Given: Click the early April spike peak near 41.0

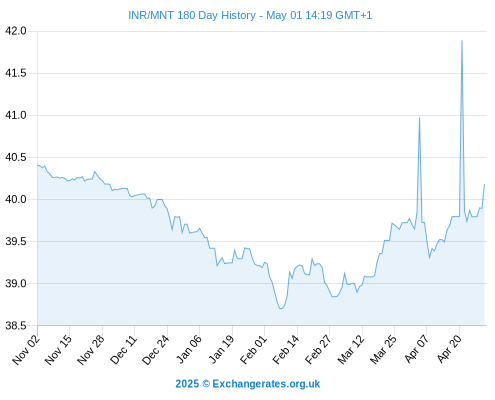Looking at the screenshot, I should pyautogui.click(x=419, y=118).
